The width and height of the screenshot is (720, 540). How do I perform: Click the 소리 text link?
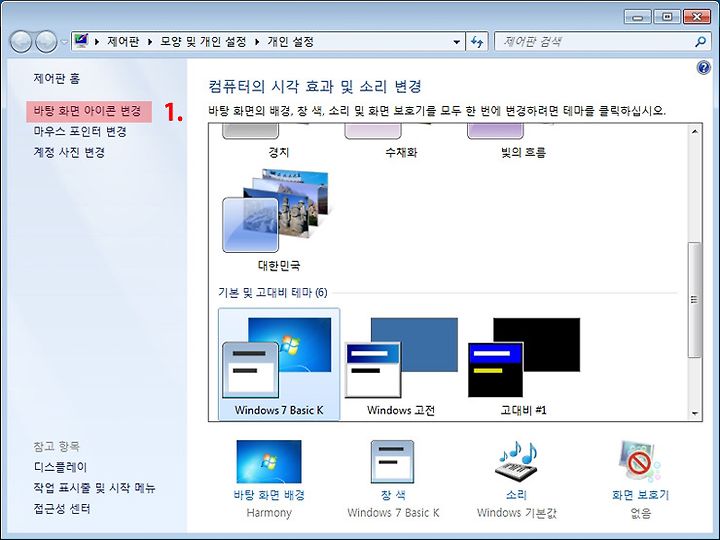pyautogui.click(x=516, y=495)
